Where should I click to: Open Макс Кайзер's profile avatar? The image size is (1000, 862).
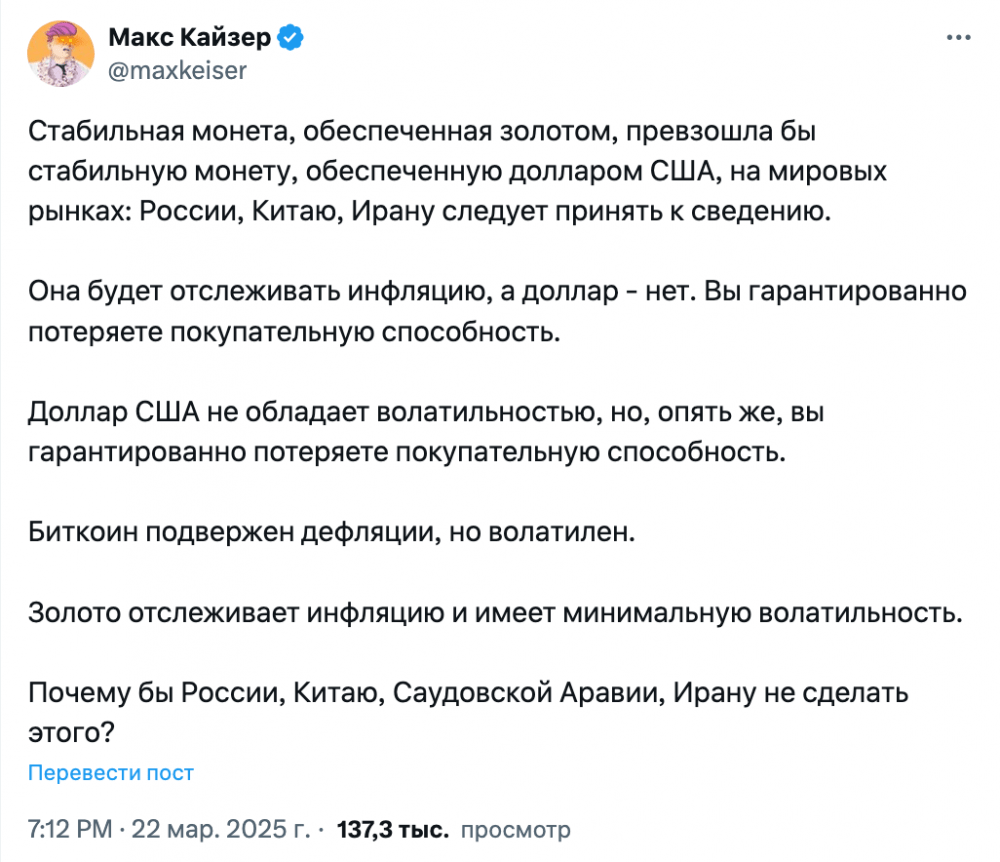tap(61, 54)
